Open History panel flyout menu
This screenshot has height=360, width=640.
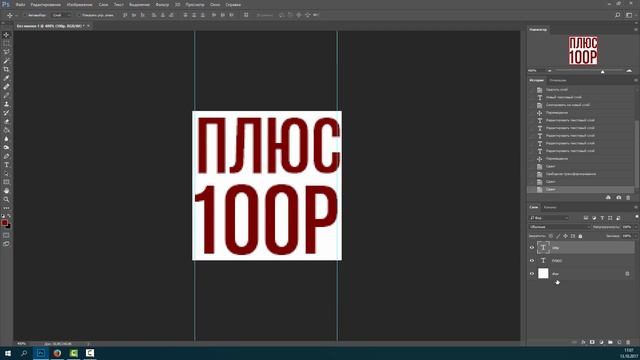[x=636, y=80]
